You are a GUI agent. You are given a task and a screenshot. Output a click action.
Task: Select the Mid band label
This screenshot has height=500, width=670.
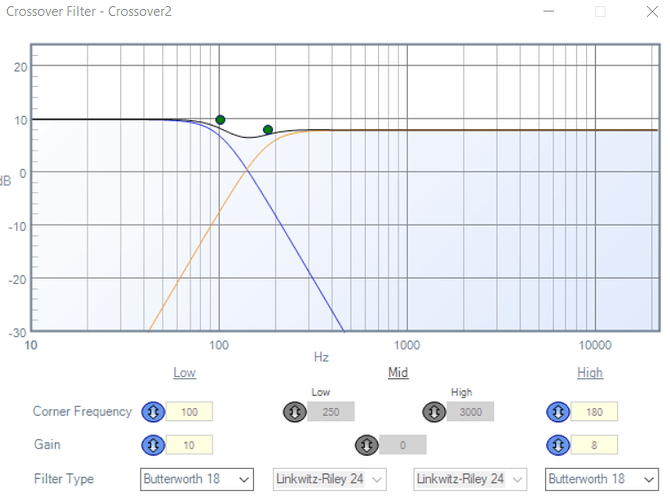click(398, 373)
